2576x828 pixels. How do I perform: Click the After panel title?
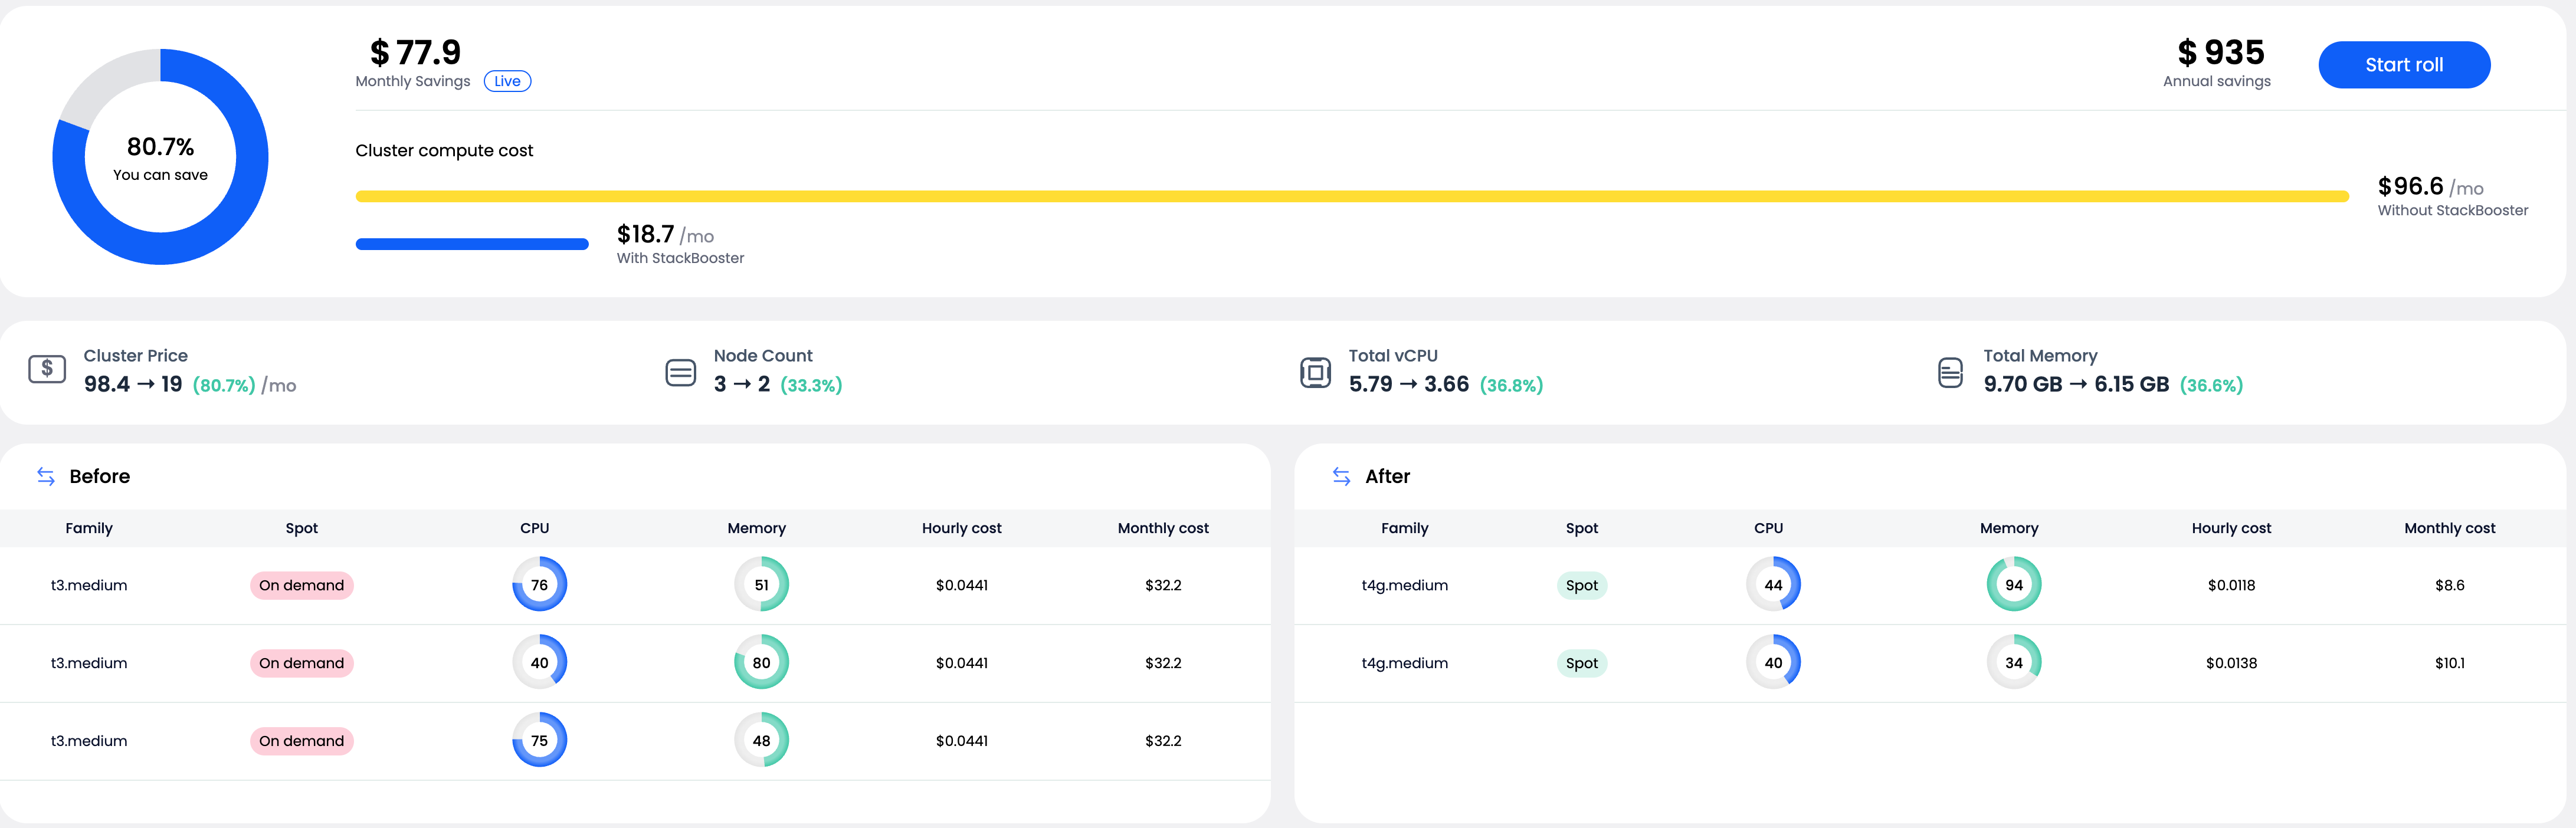click(x=1387, y=476)
